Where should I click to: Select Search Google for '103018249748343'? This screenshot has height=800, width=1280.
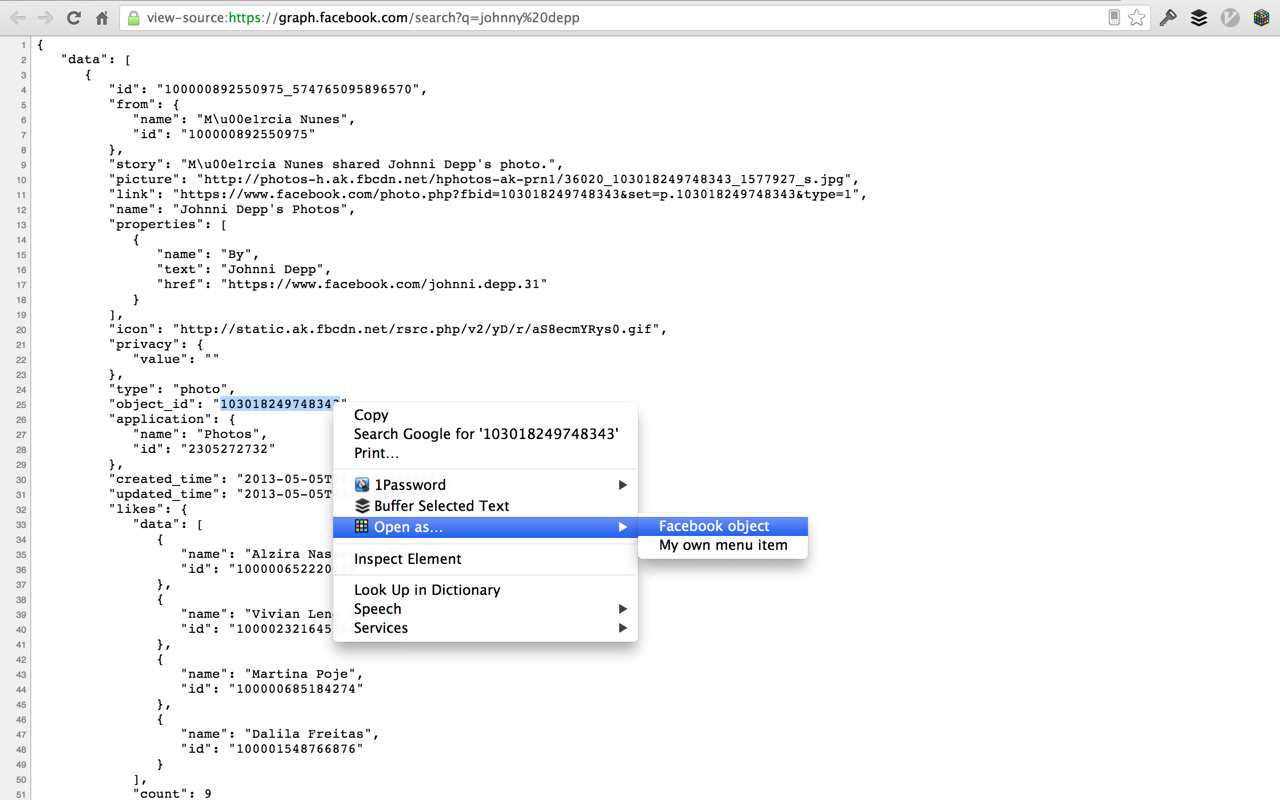pyautogui.click(x=486, y=434)
